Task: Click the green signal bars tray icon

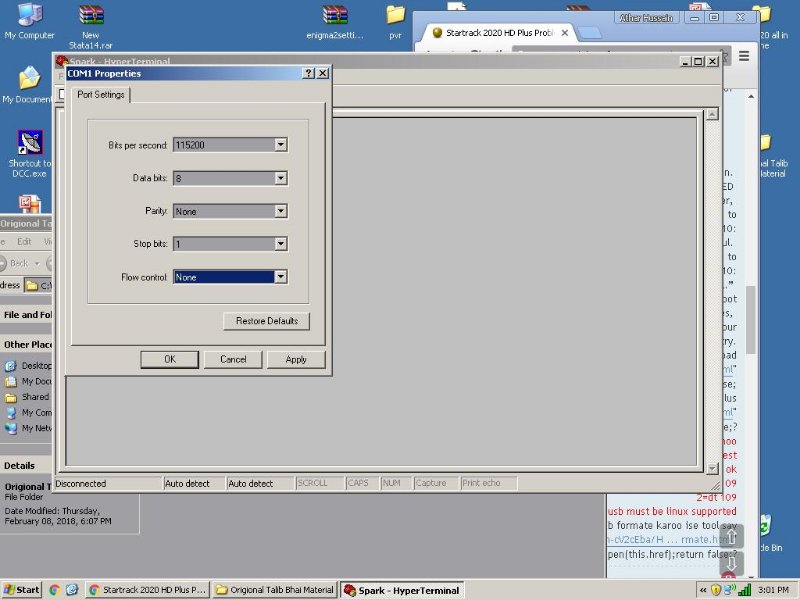Action: tap(744, 590)
